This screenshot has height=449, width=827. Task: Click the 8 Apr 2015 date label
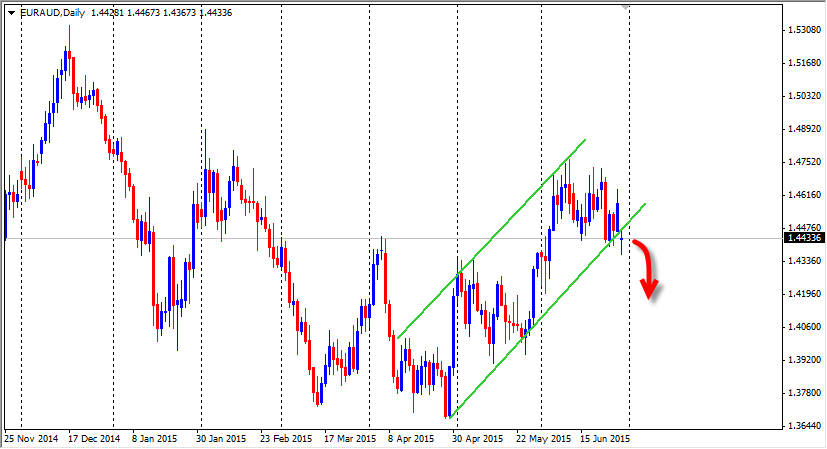pos(411,438)
